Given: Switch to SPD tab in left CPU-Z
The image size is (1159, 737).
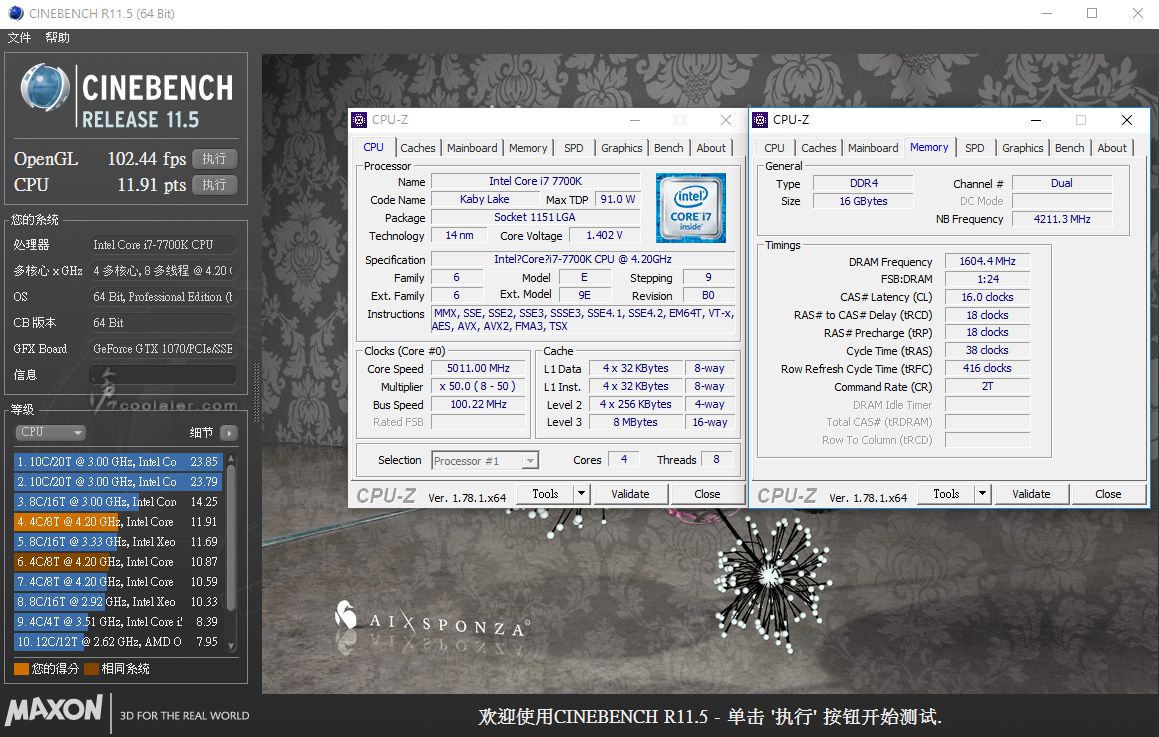Looking at the screenshot, I should 574,148.
